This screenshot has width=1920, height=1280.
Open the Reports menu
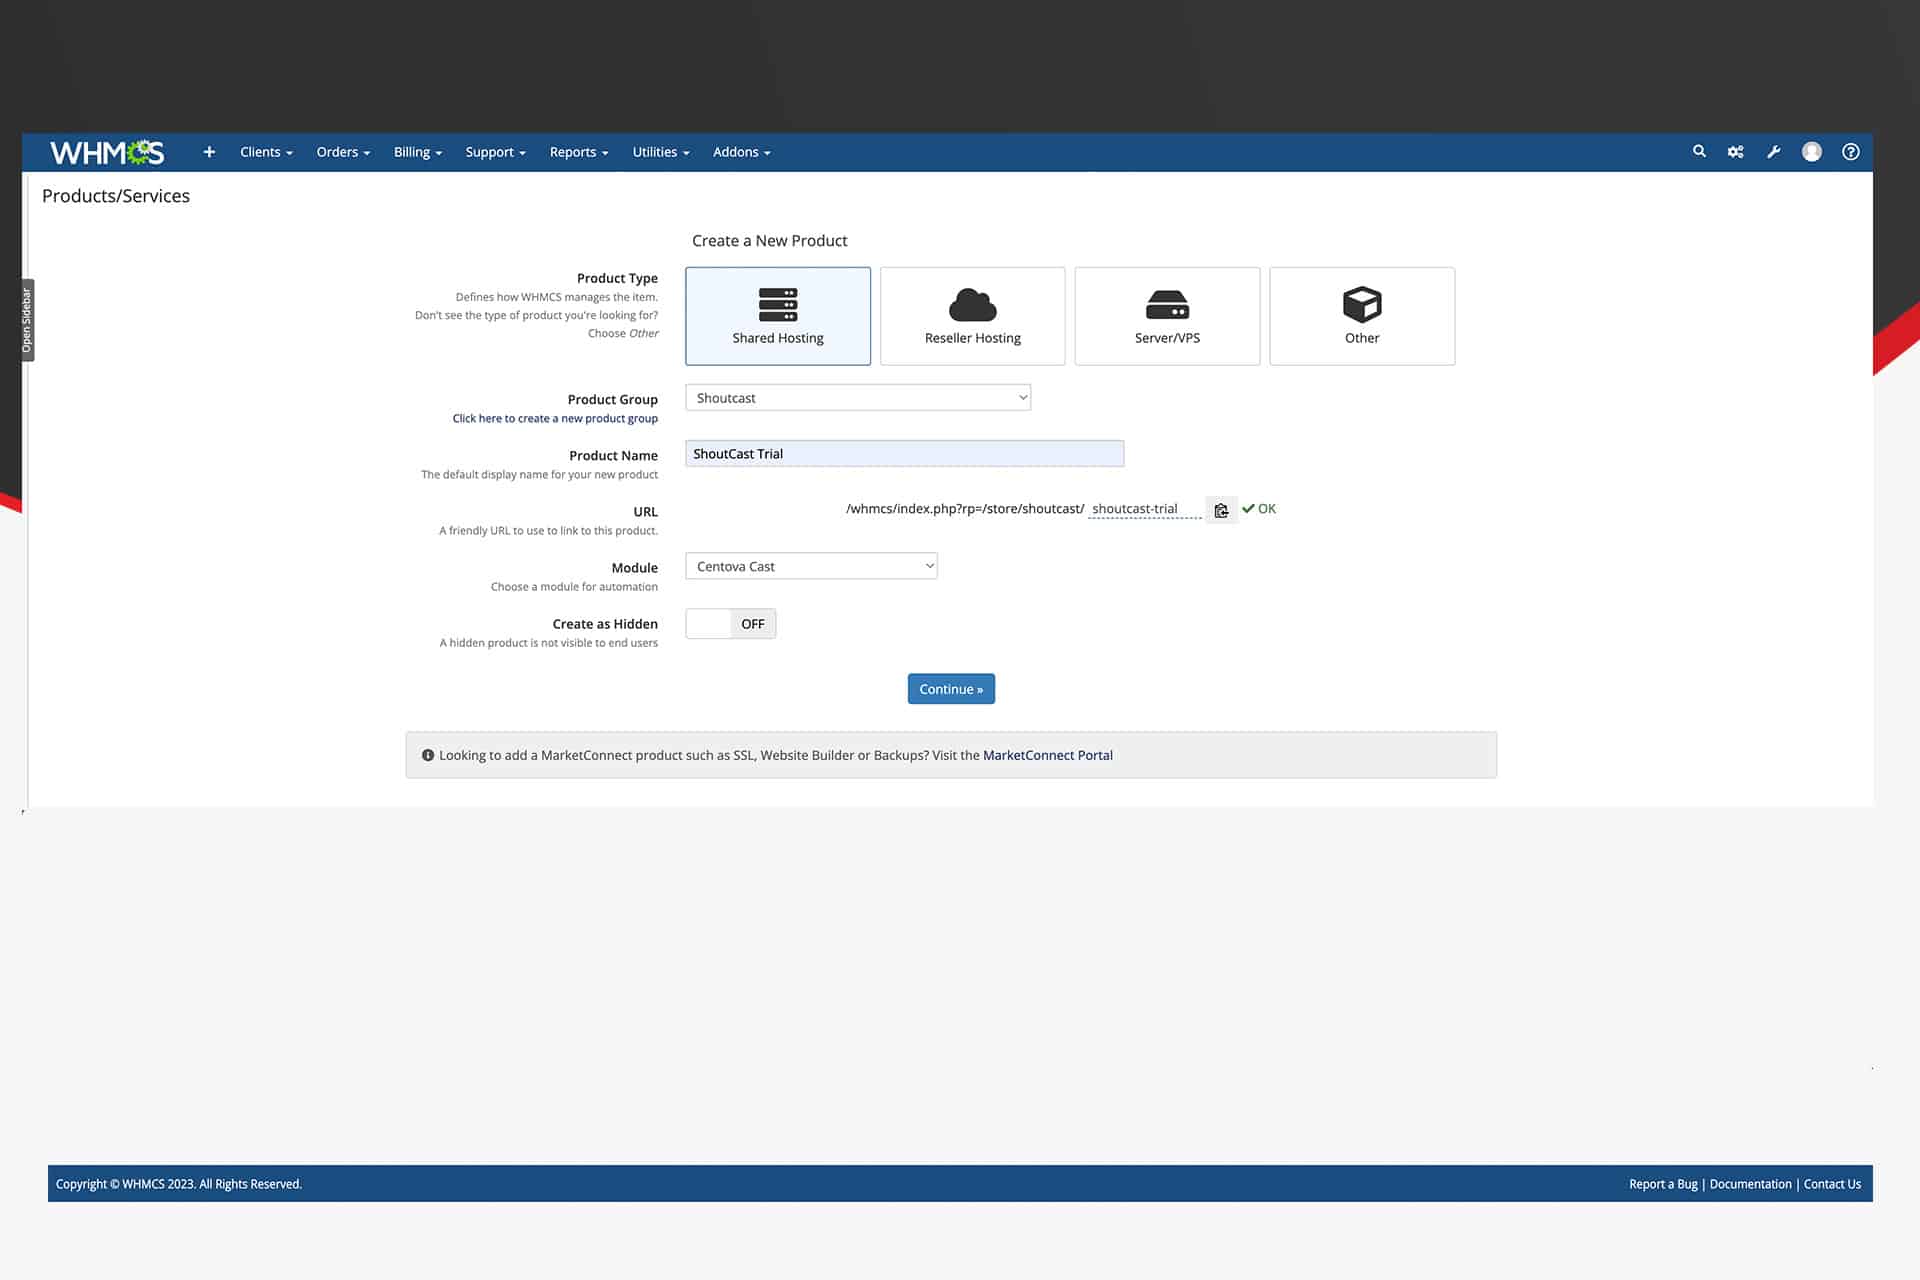point(579,152)
